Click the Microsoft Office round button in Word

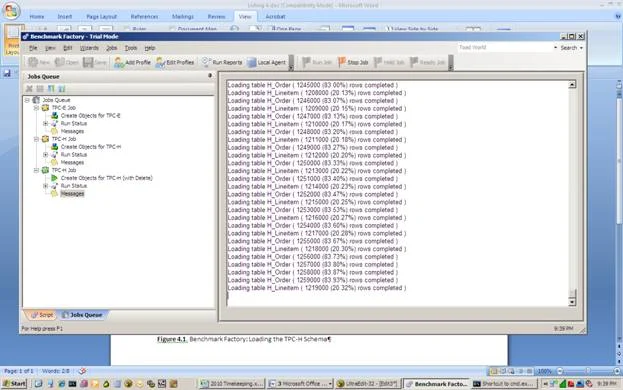(x=11, y=11)
